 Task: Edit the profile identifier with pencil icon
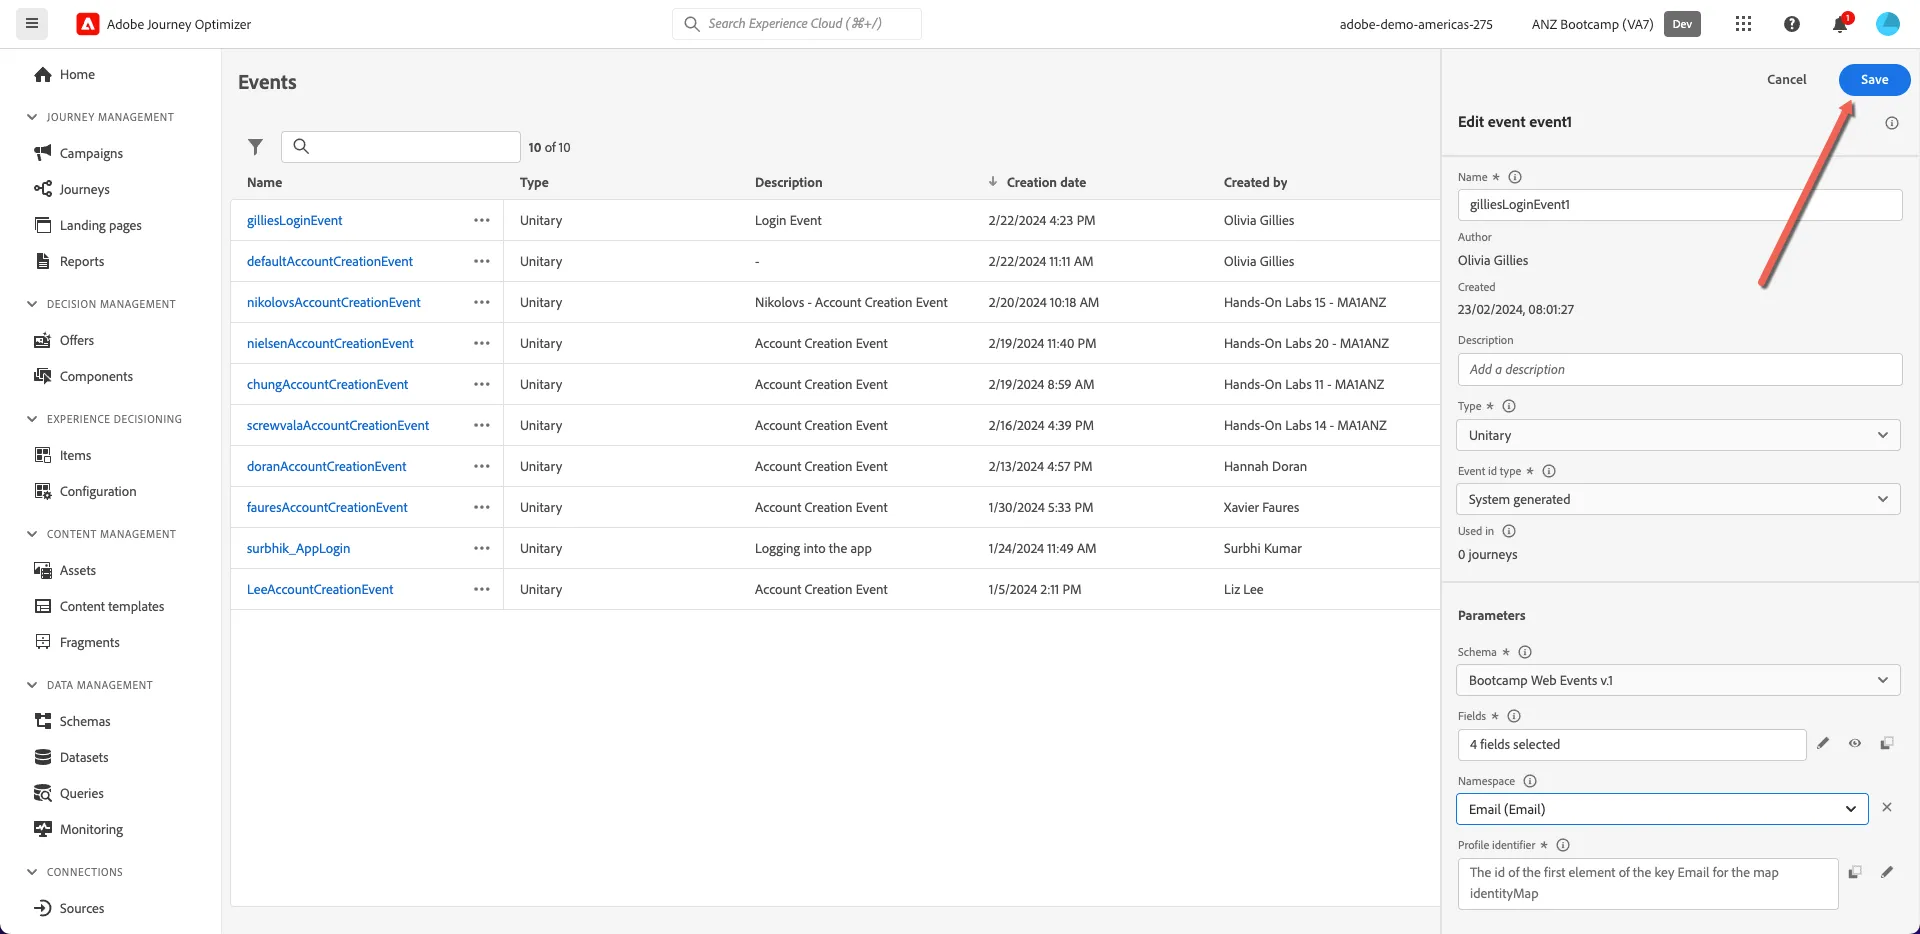coord(1887,872)
